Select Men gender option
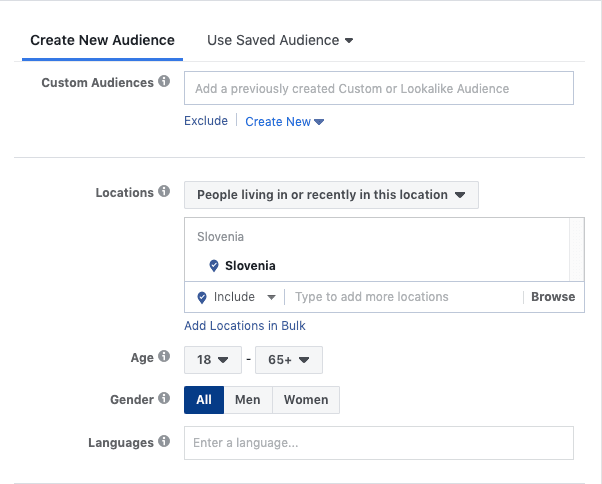This screenshot has height=484, width=602. [x=247, y=400]
